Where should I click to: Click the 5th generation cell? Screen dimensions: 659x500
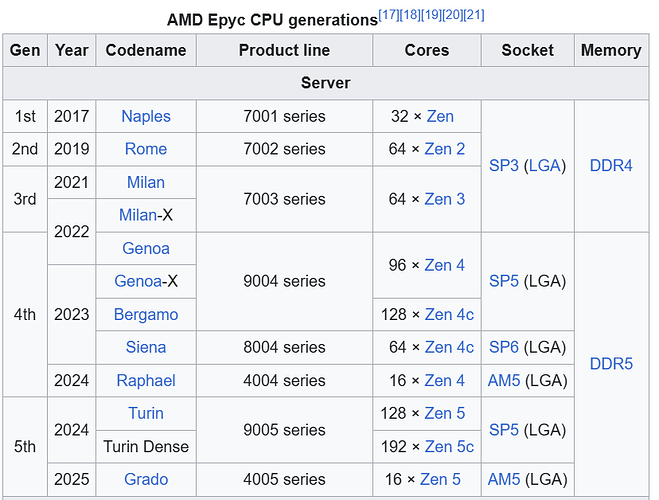[25, 447]
